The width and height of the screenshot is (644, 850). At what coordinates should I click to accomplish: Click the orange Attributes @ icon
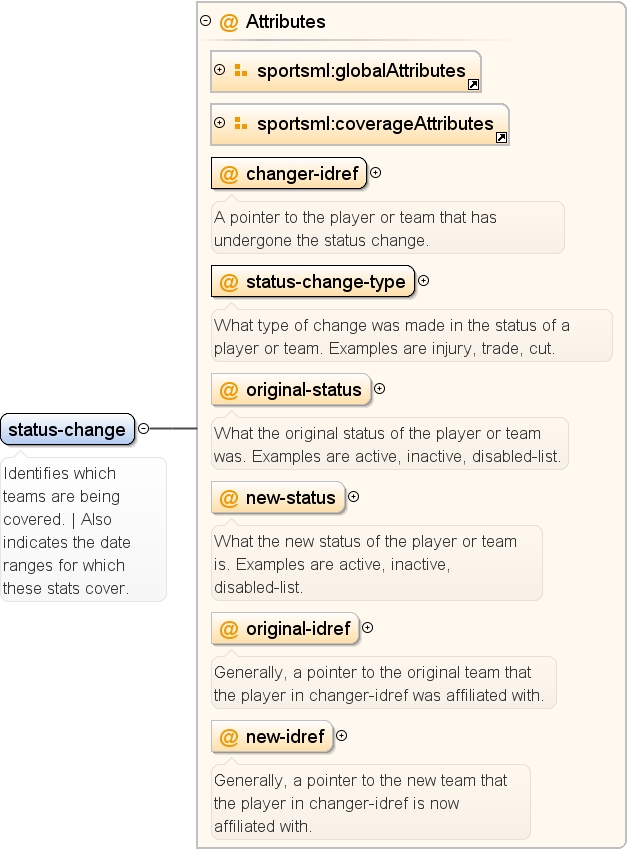[229, 22]
